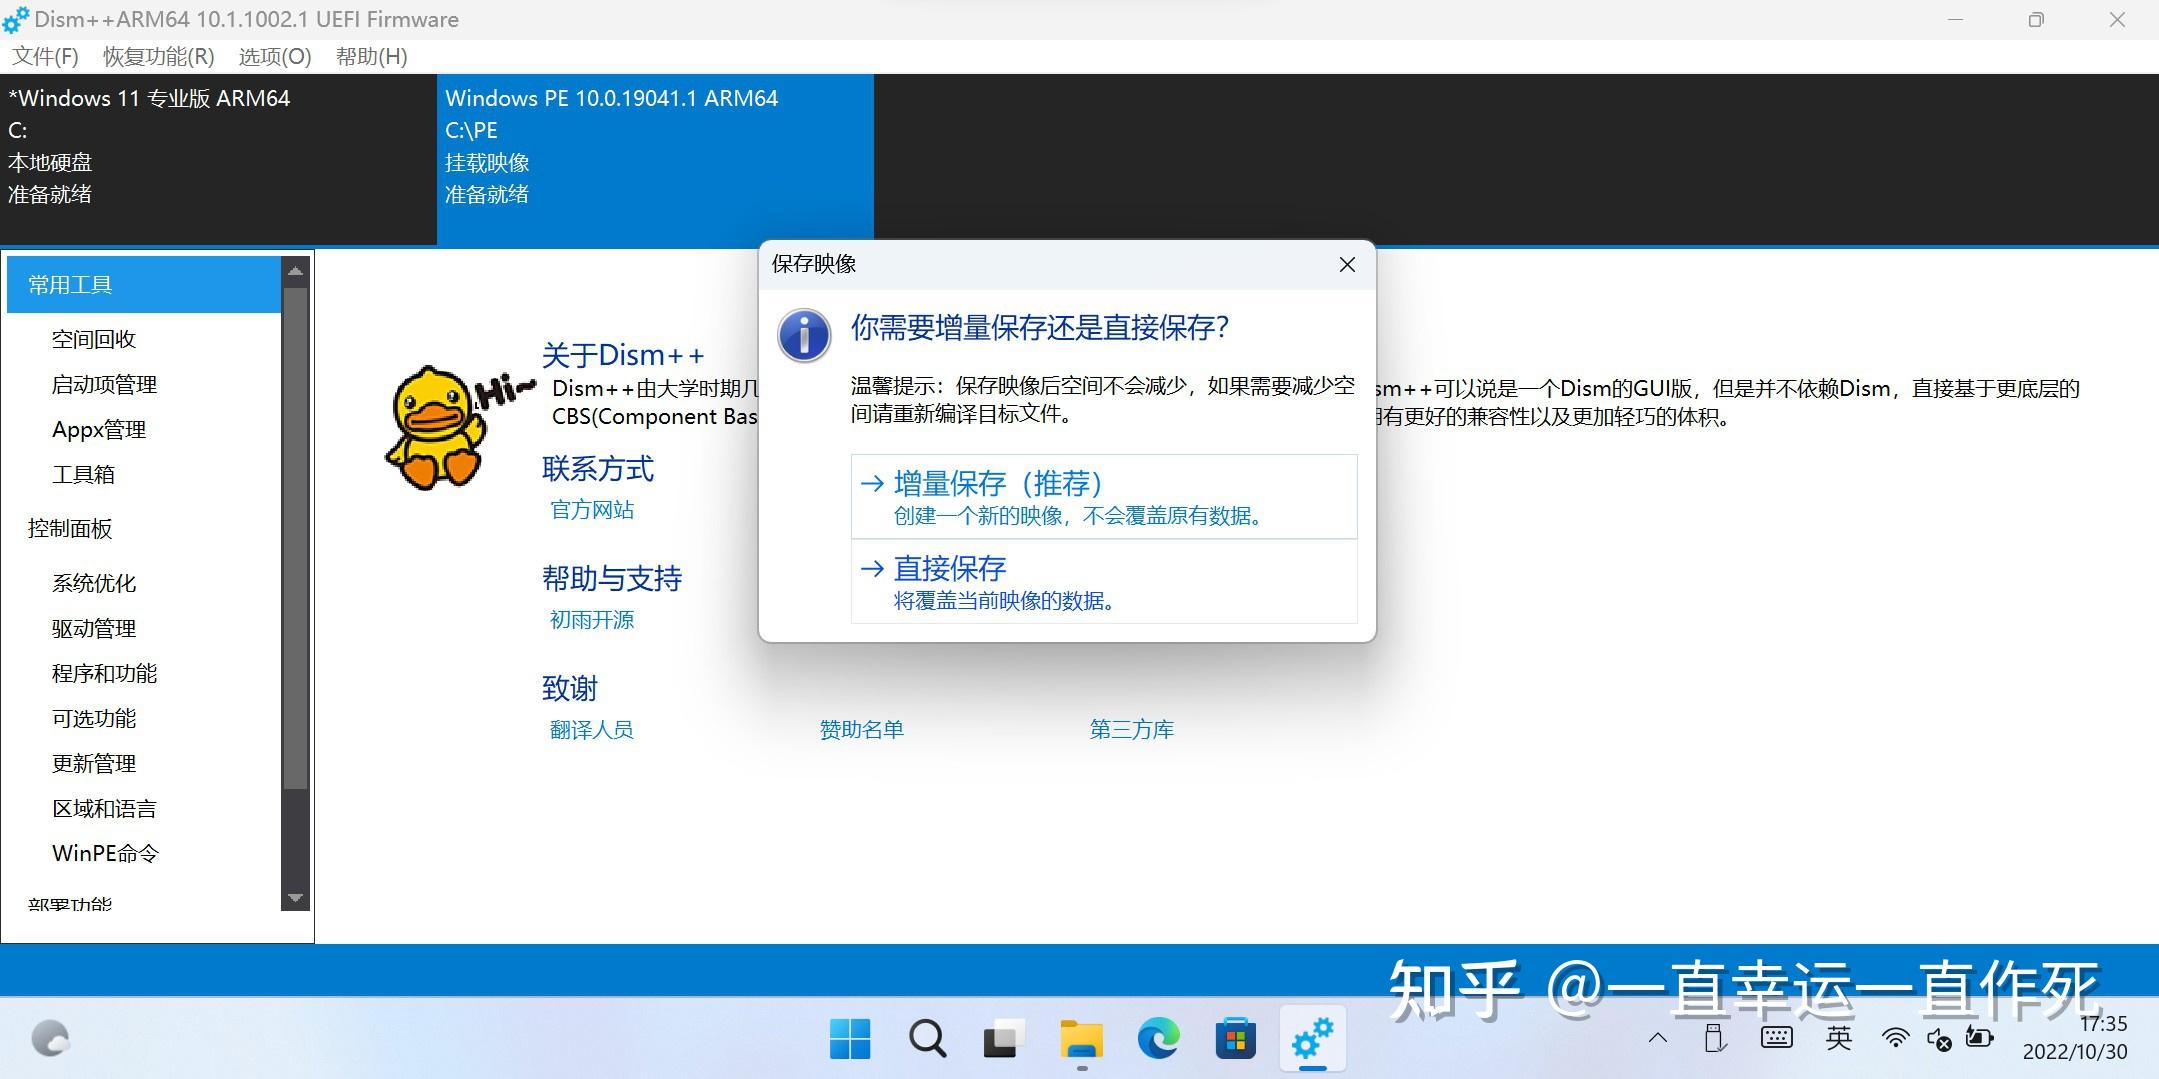The width and height of the screenshot is (2159, 1079).
Task: Click the USB eject icon in system tray
Action: 1715,1038
